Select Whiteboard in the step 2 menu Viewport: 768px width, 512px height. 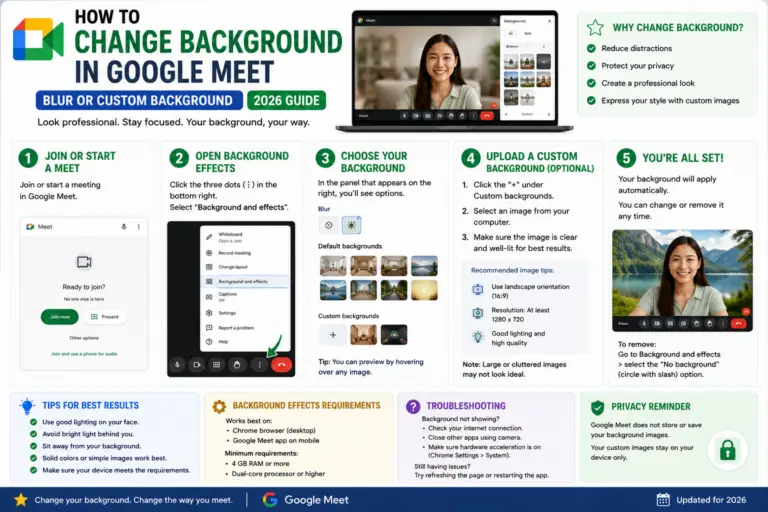click(245, 237)
